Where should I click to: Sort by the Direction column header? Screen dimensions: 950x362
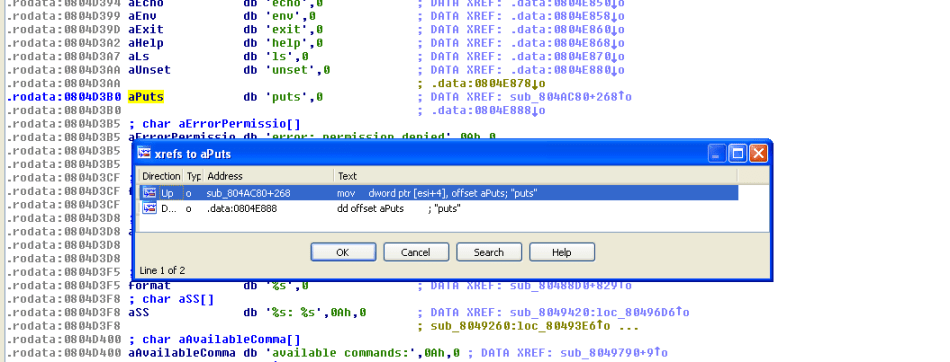click(x=161, y=176)
